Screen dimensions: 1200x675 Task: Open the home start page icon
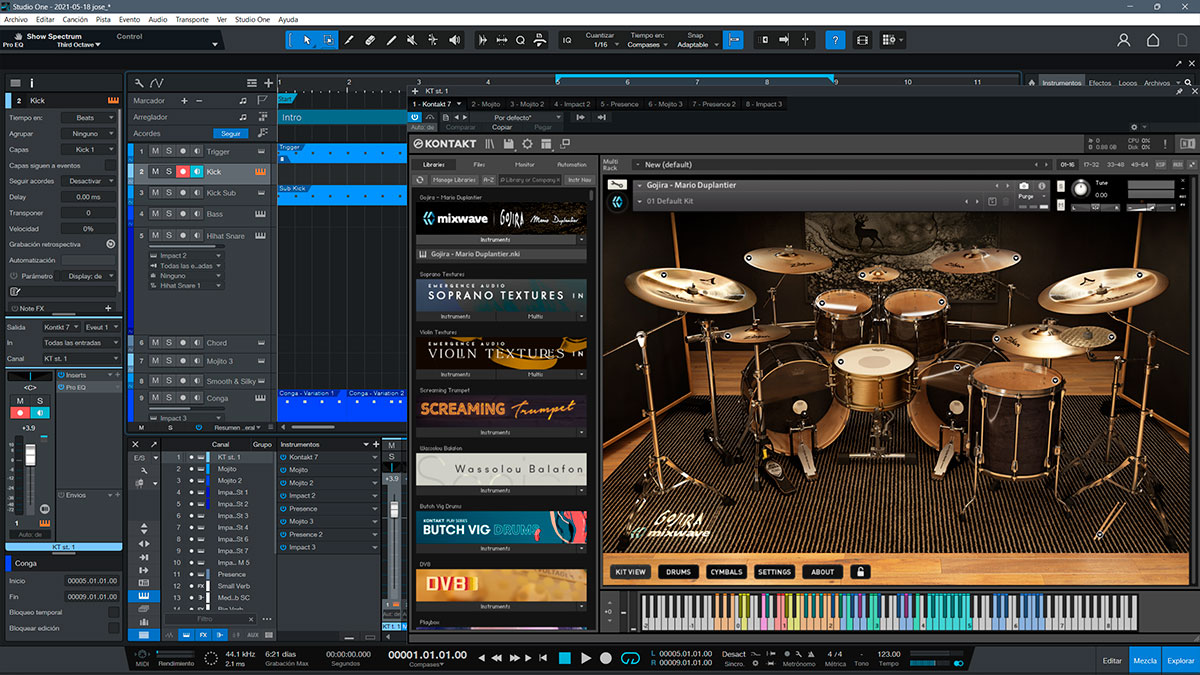[x=1153, y=40]
